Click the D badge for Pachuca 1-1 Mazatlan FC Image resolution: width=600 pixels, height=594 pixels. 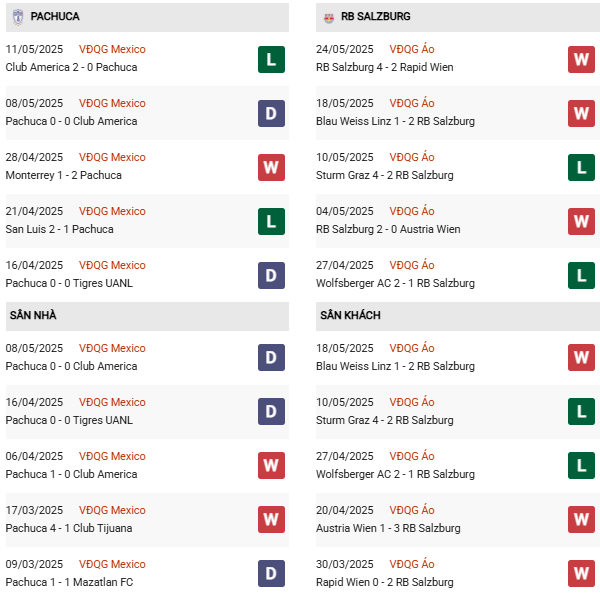[x=271, y=574]
